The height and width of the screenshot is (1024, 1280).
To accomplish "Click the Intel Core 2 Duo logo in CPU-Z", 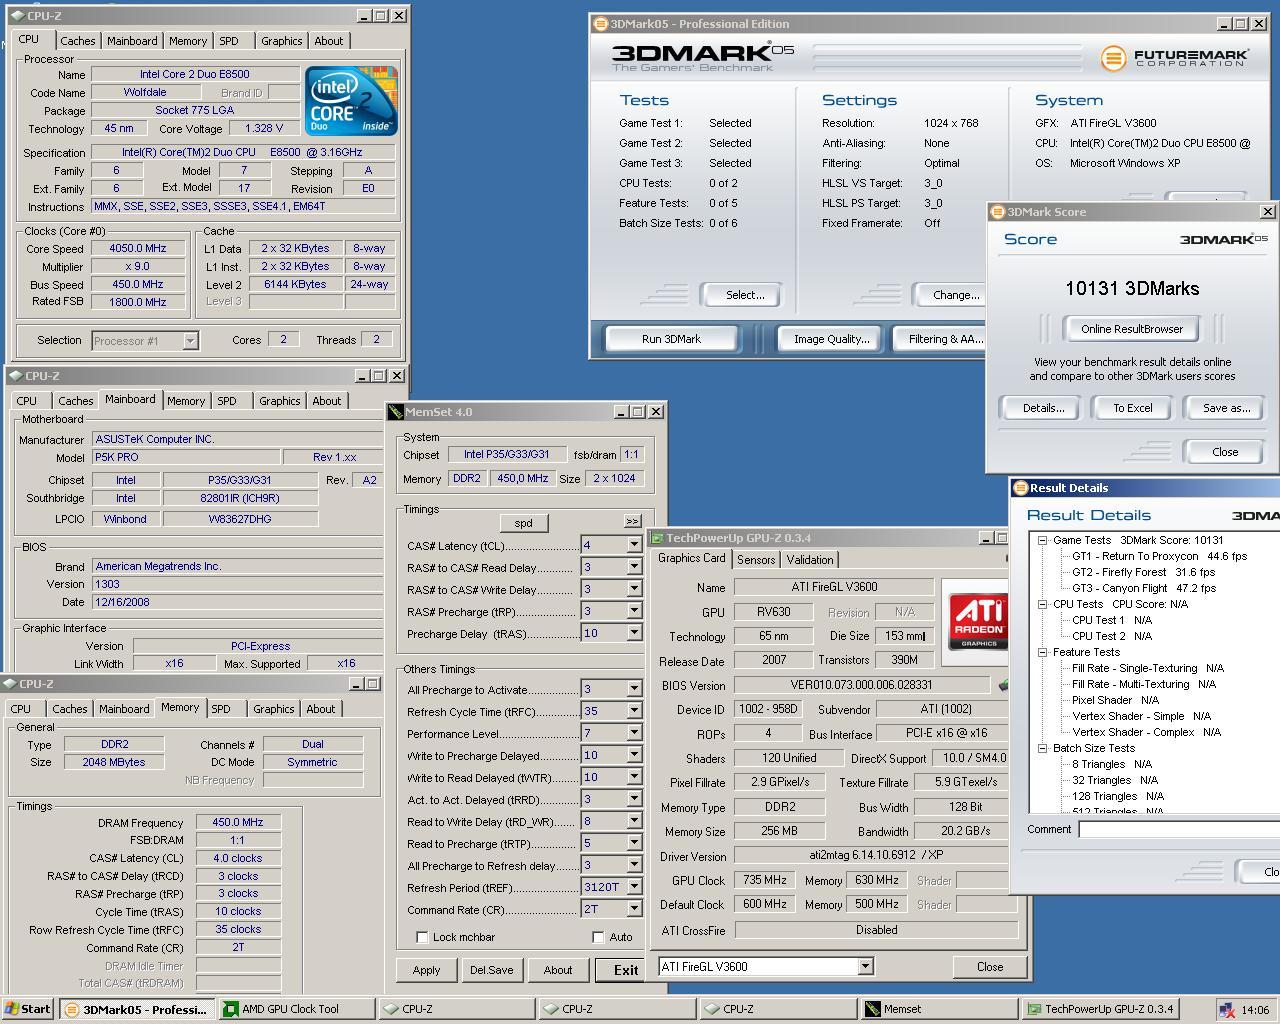I will coord(352,101).
